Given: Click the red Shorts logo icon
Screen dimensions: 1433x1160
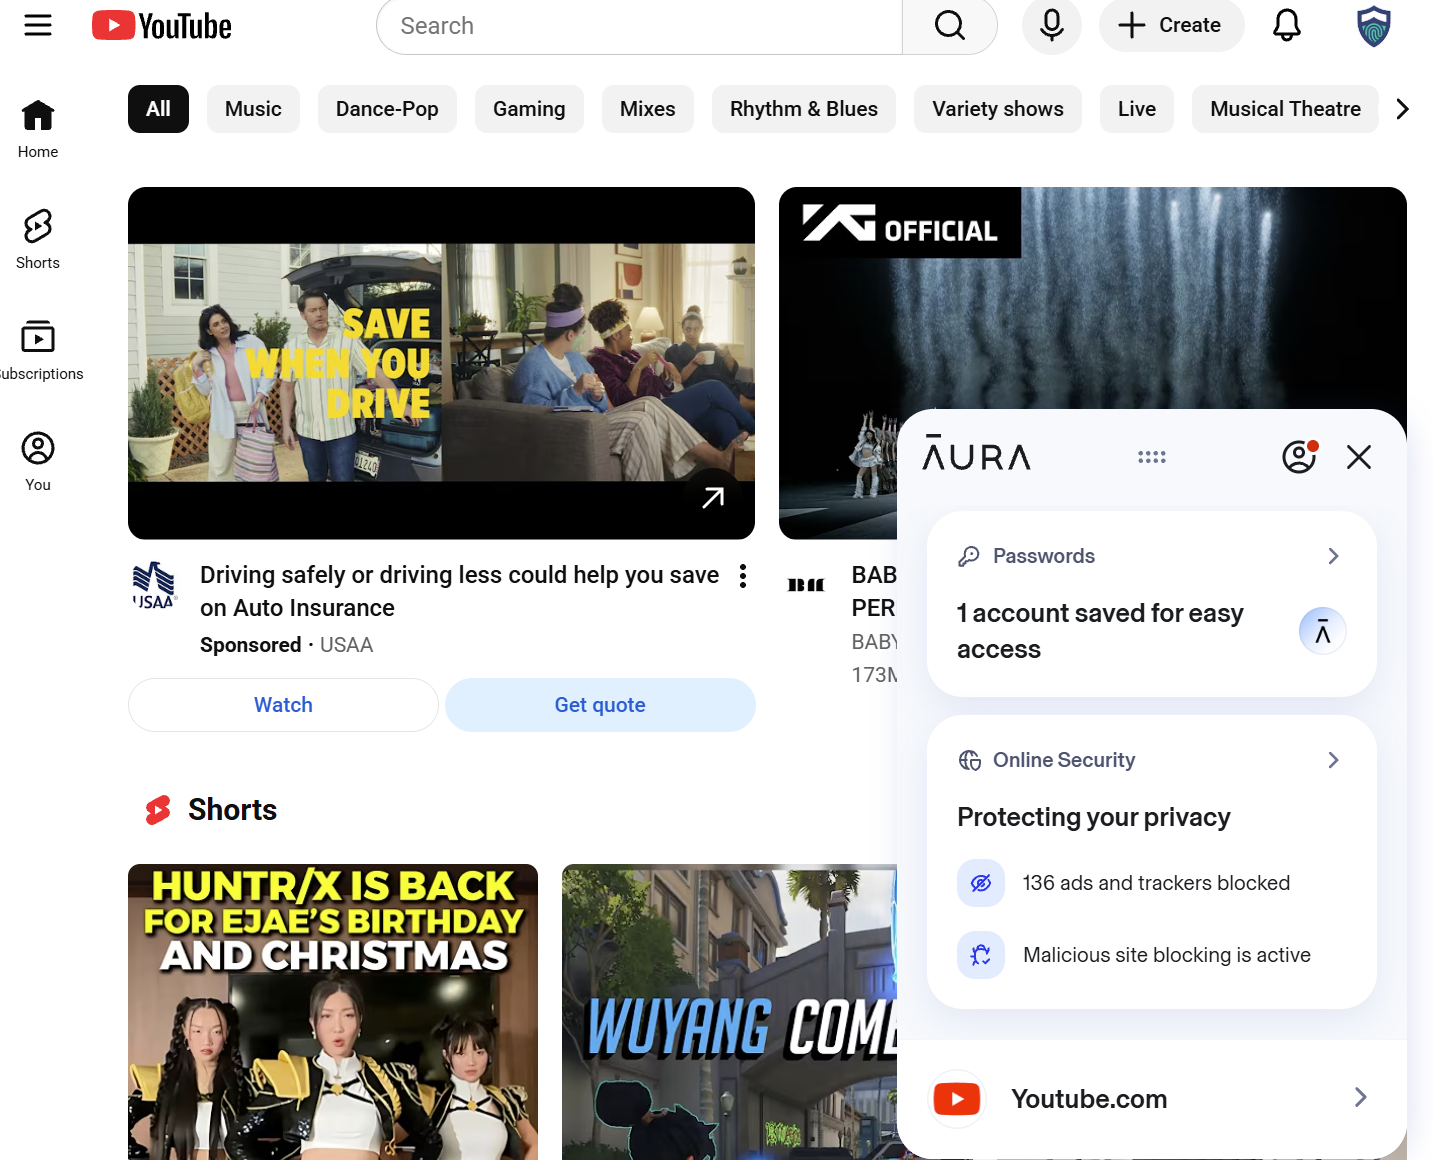Looking at the screenshot, I should 157,810.
